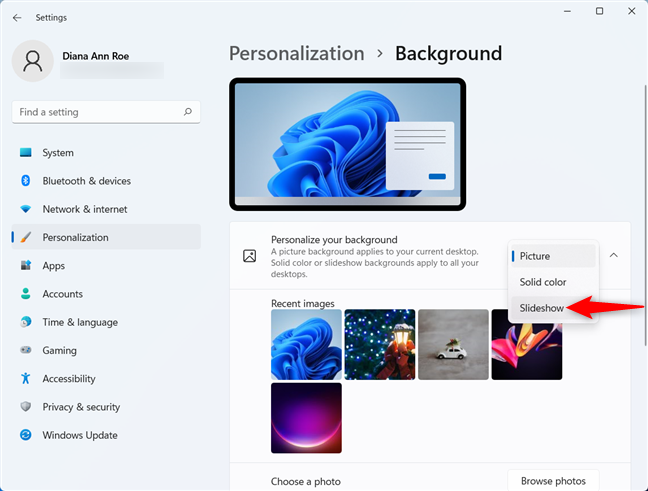Maximize the Settings window
The image size is (648, 491).
[x=599, y=12]
